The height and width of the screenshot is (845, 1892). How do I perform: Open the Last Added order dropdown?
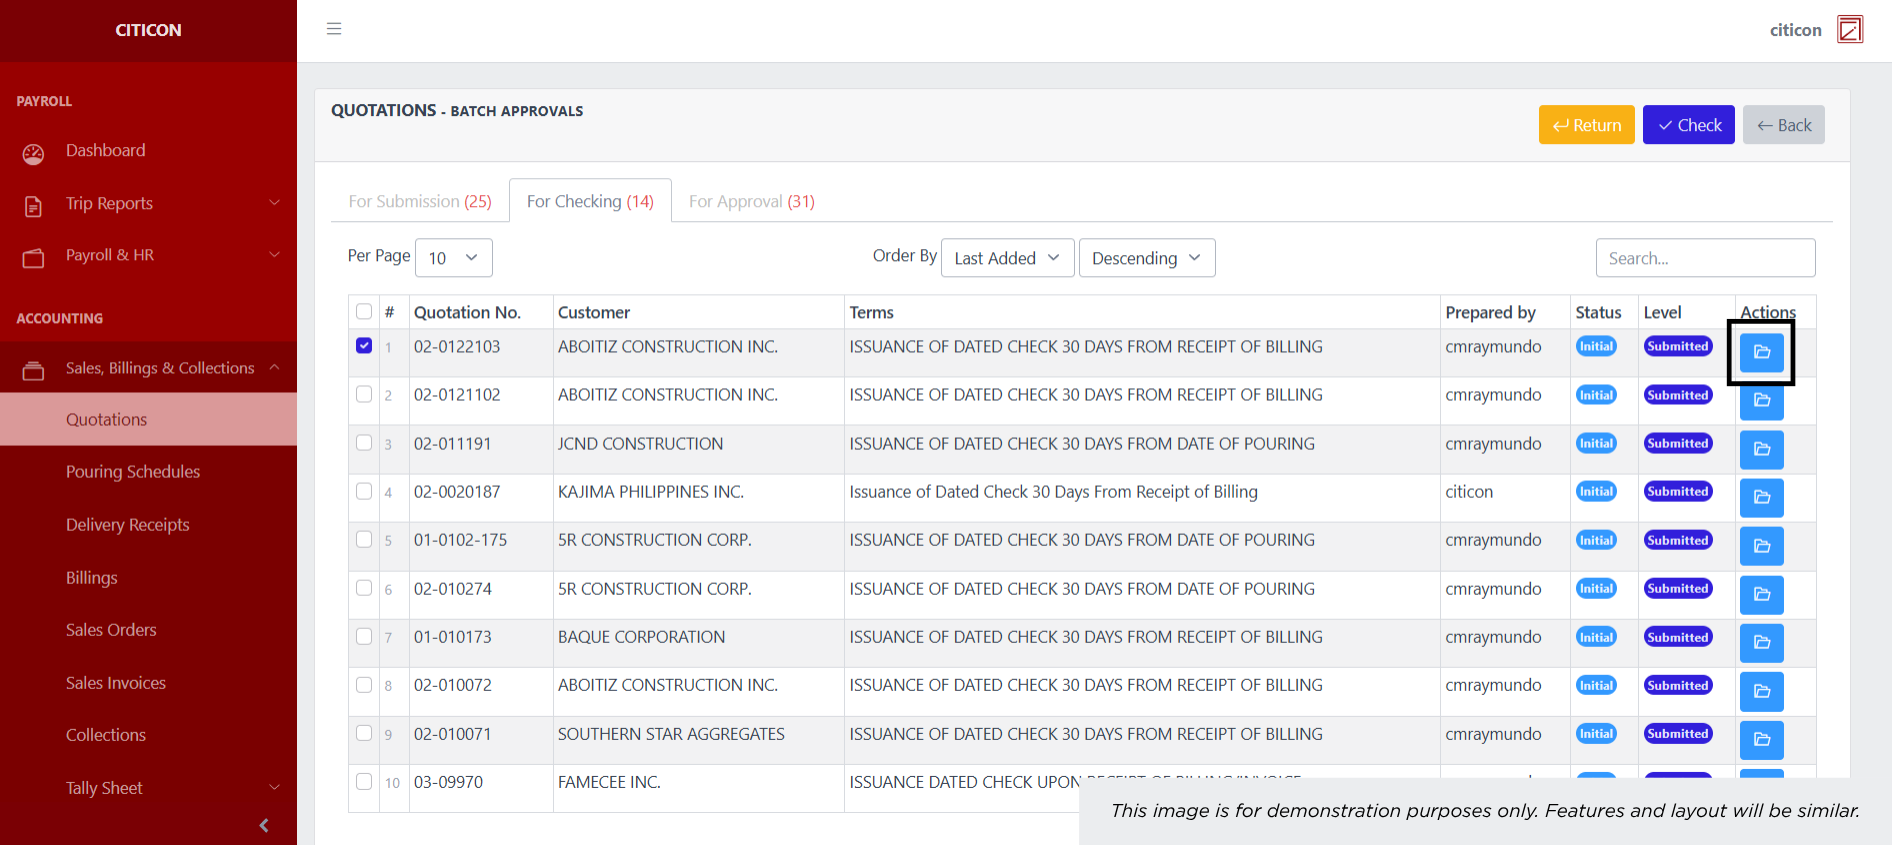(1006, 258)
